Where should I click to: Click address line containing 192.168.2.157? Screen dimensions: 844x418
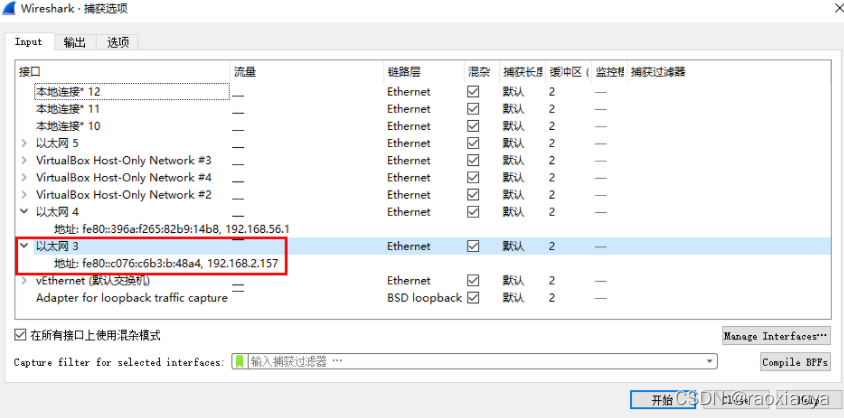pyautogui.click(x=166, y=264)
